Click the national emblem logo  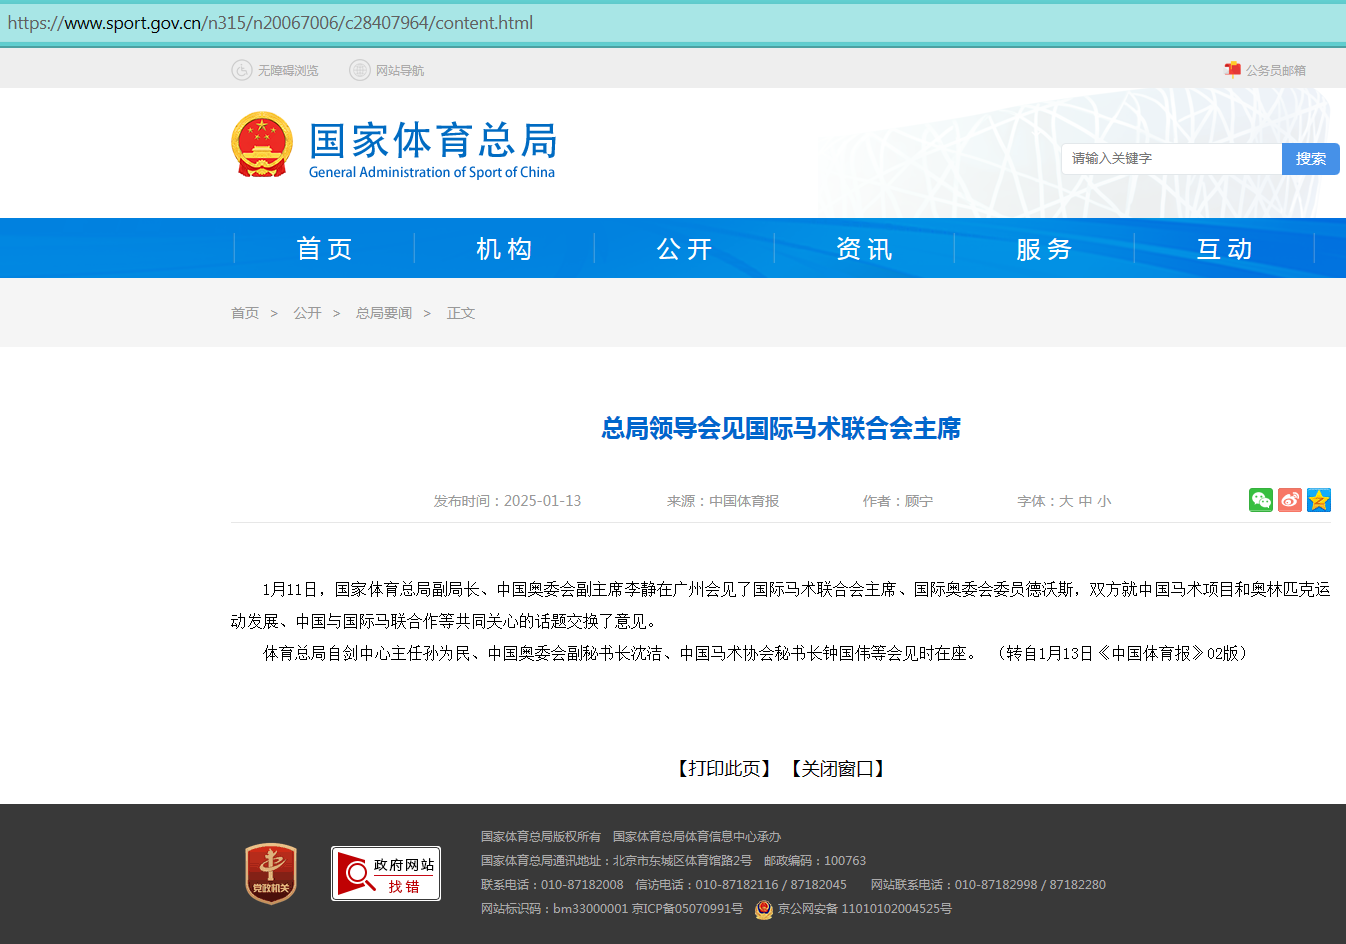pyautogui.click(x=262, y=145)
